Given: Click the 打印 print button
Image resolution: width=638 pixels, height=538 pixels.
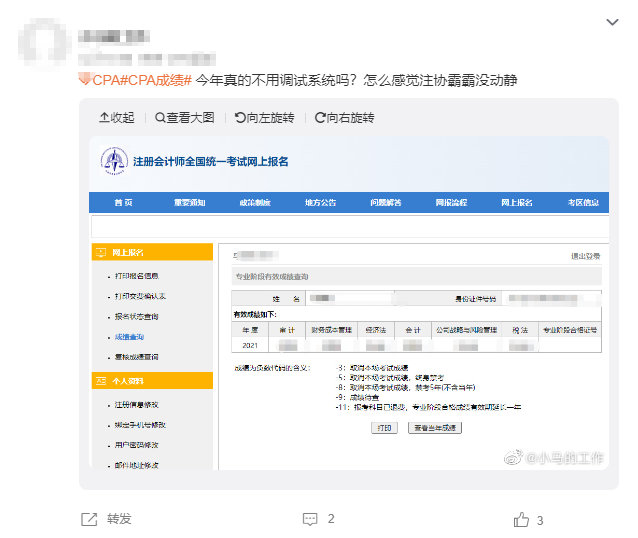Looking at the screenshot, I should 384,428.
